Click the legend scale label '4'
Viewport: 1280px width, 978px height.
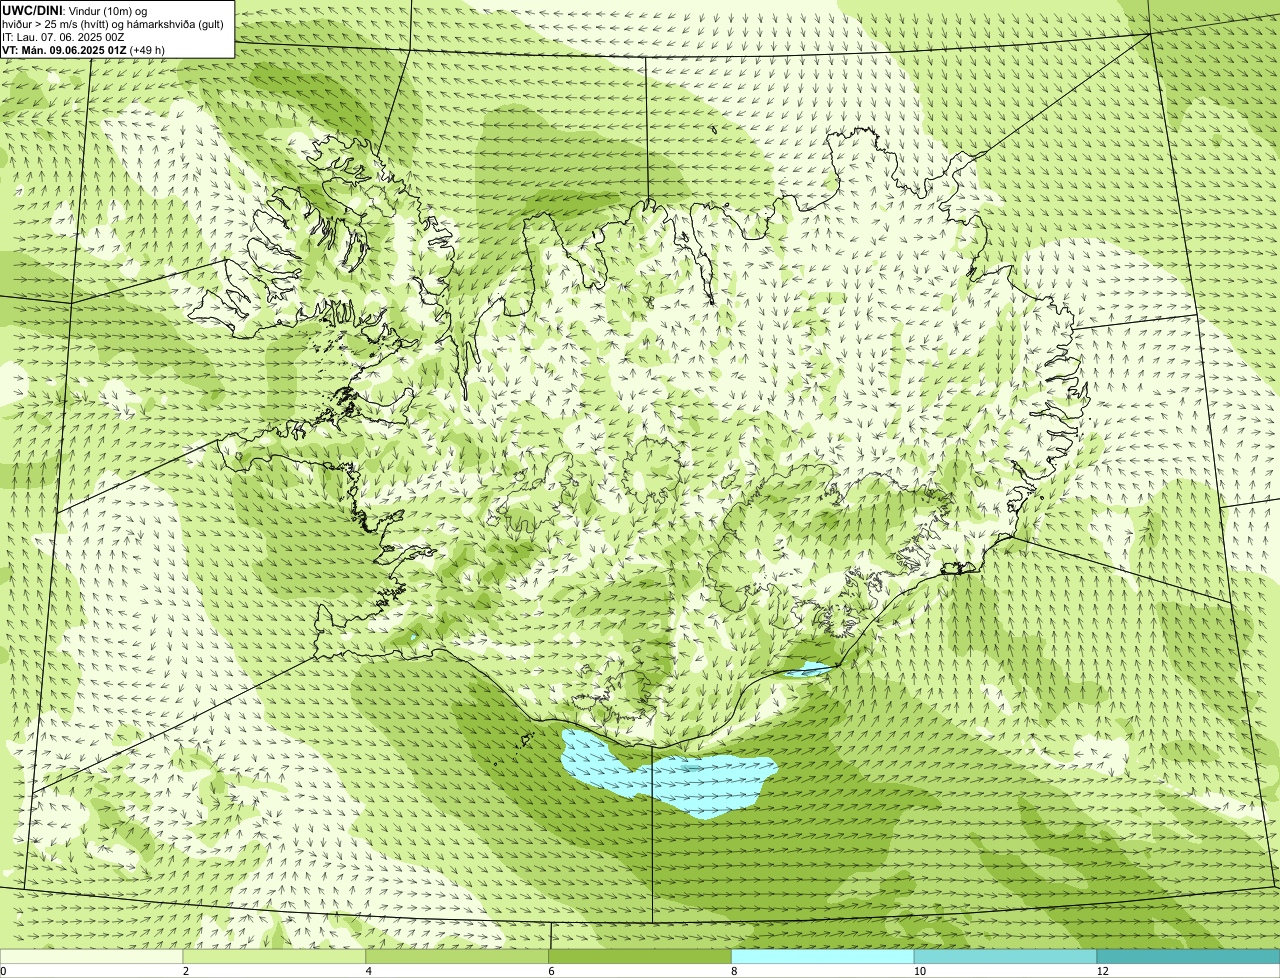[368, 971]
